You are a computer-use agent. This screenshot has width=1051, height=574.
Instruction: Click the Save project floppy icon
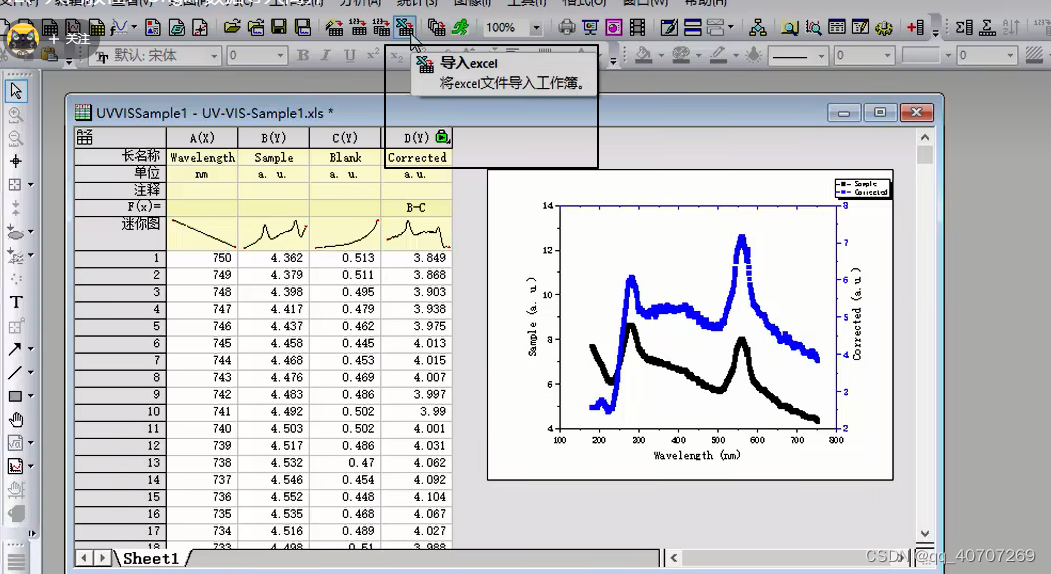pos(279,27)
